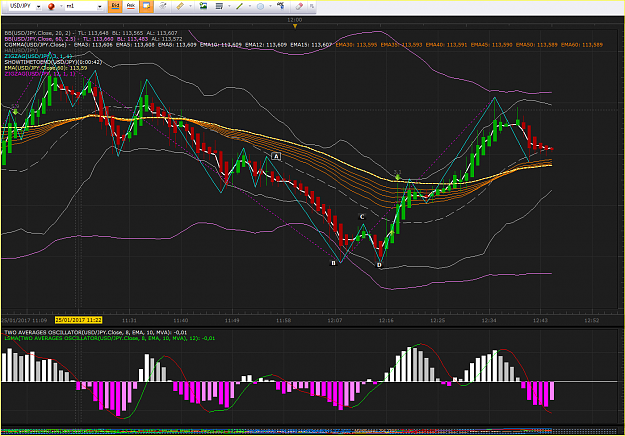Viewport: 625px width, 436px height.
Task: Click the 12:43 time axis label
Action: pyautogui.click(x=540, y=320)
